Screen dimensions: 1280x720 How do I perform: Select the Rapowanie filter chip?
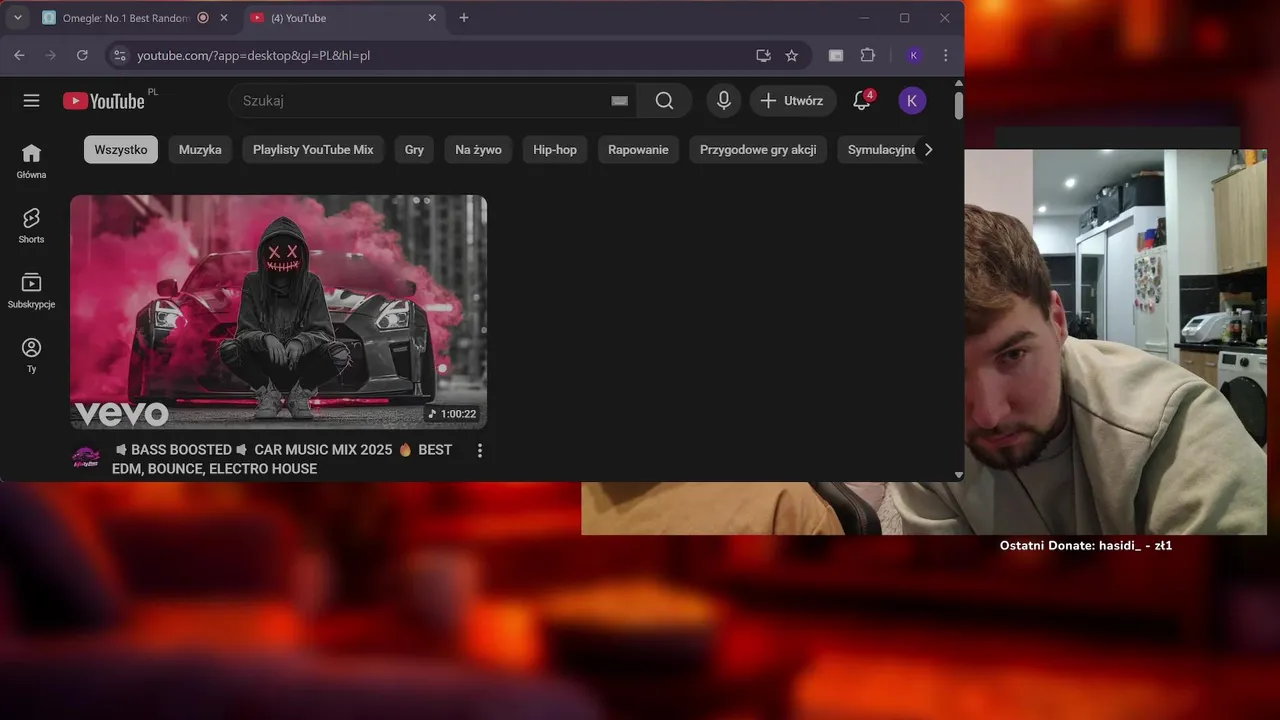tap(638, 150)
